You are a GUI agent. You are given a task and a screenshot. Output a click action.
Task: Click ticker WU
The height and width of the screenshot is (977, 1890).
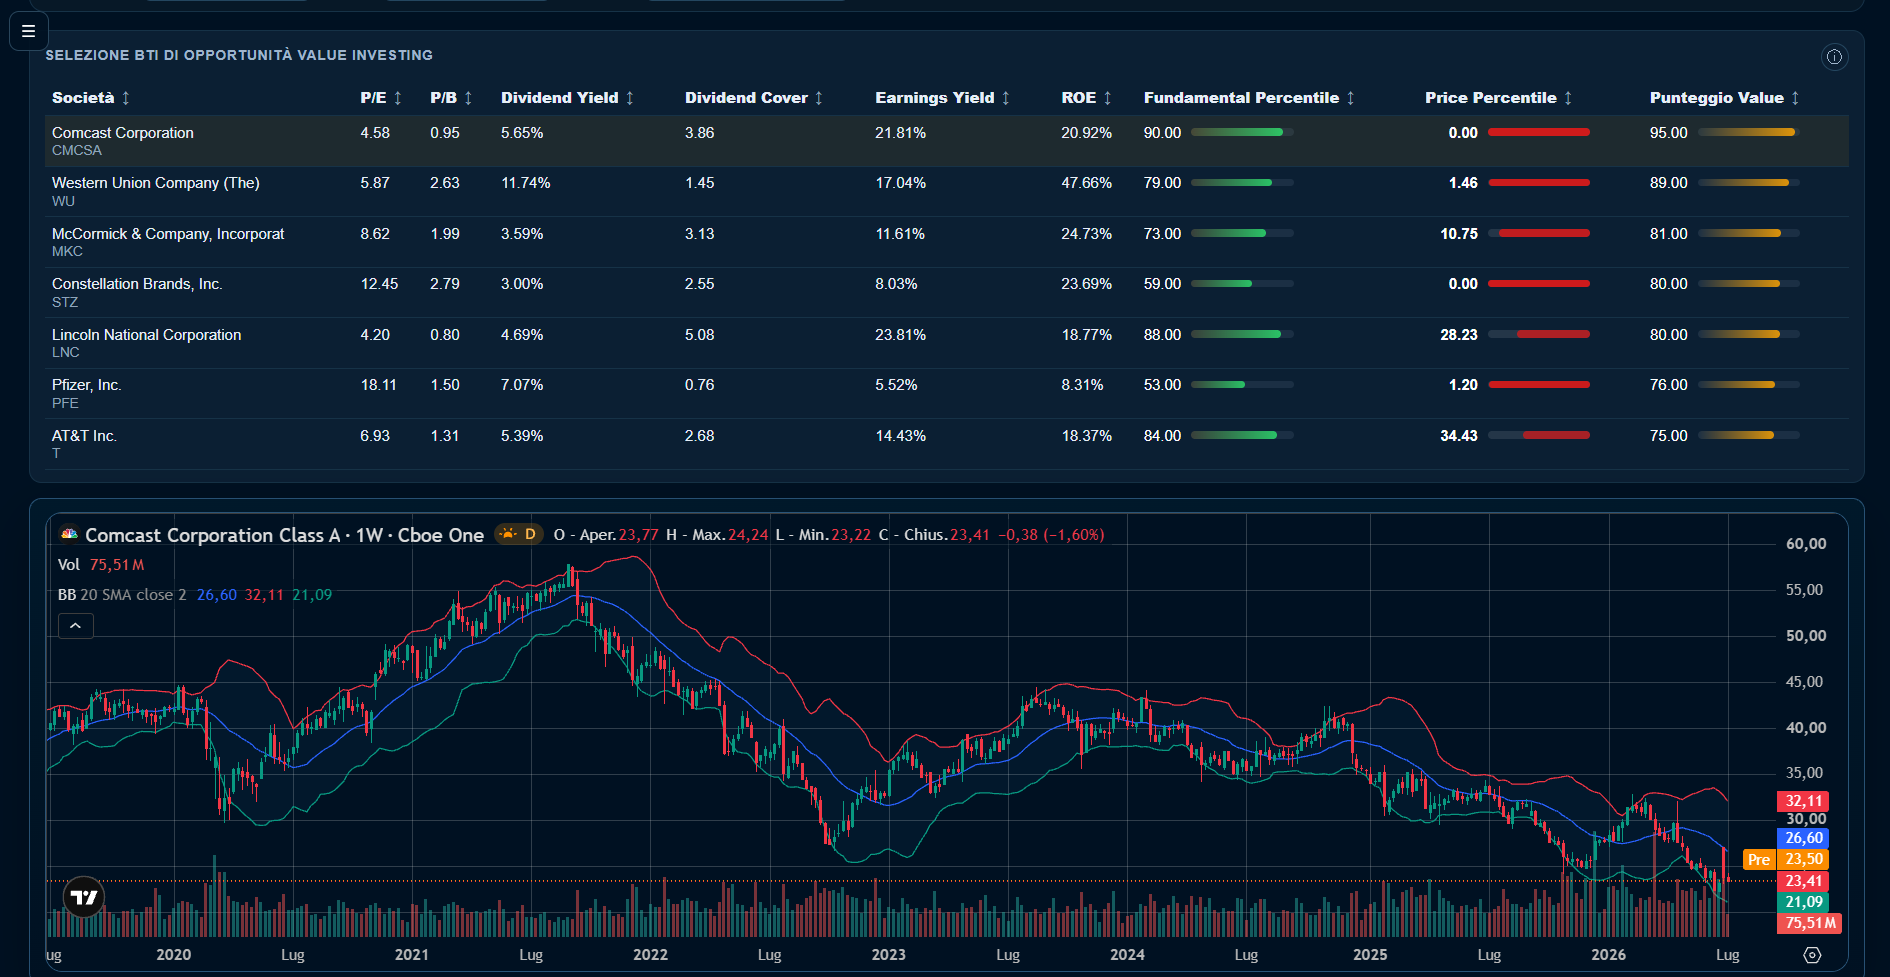point(63,201)
